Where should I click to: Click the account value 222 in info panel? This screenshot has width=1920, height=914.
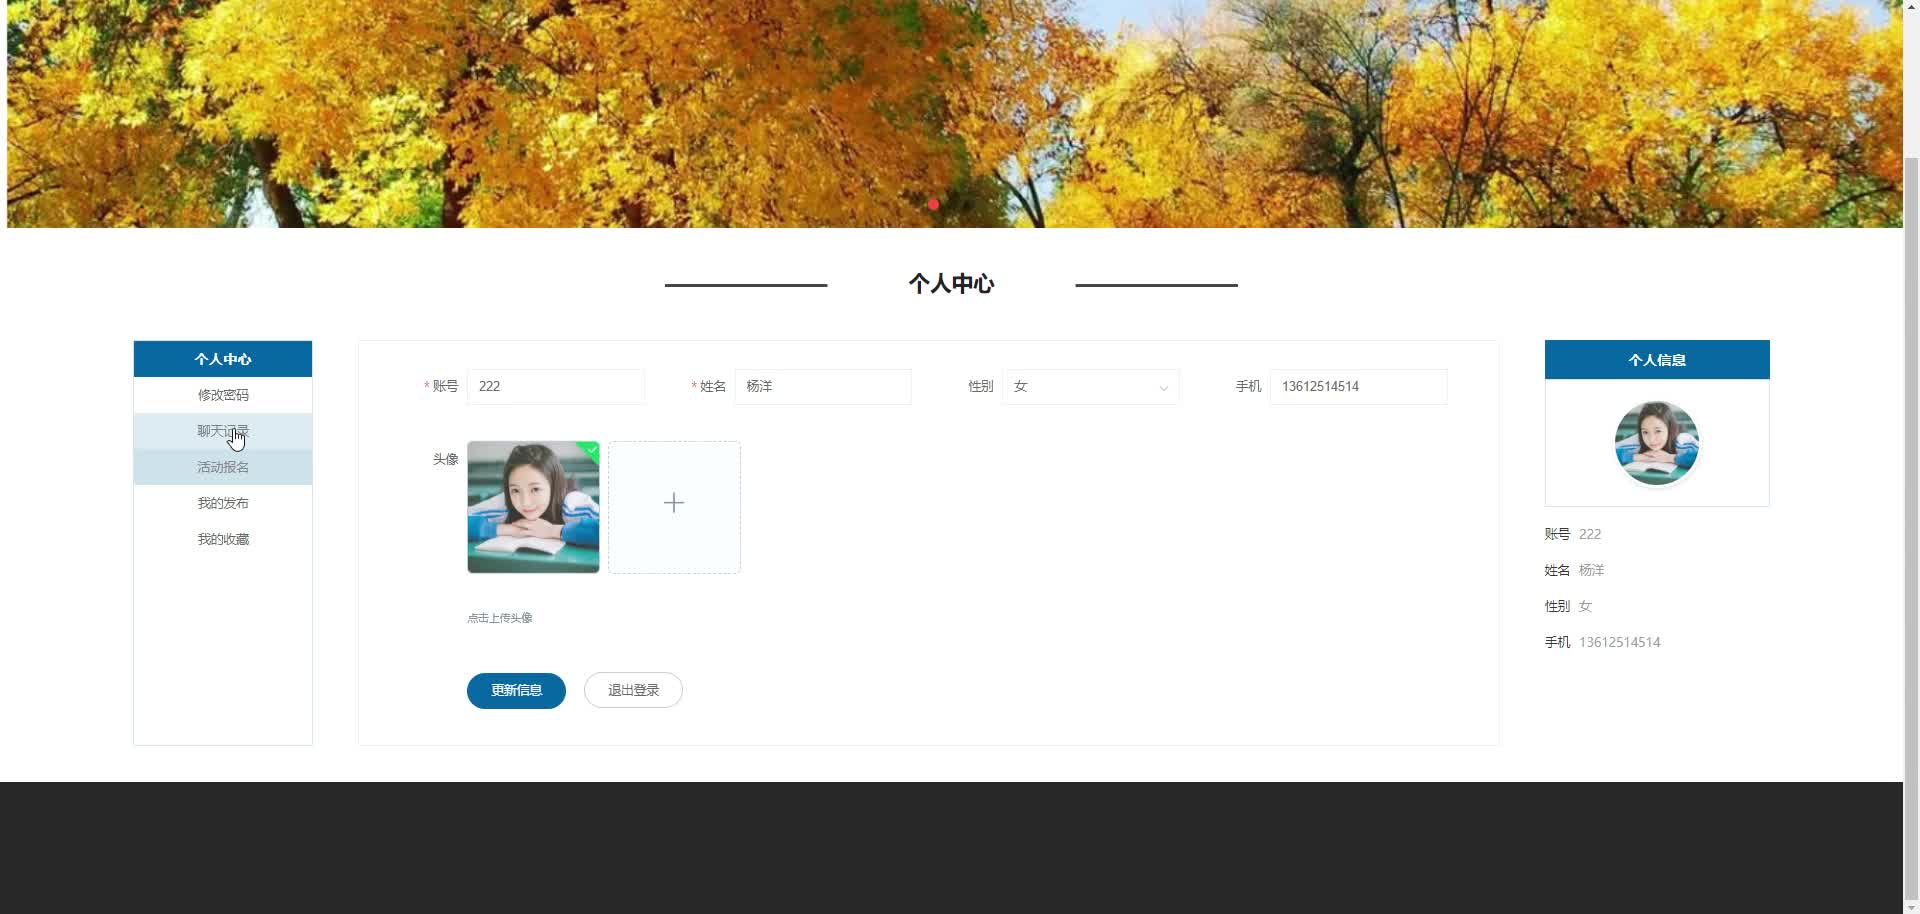point(1590,534)
